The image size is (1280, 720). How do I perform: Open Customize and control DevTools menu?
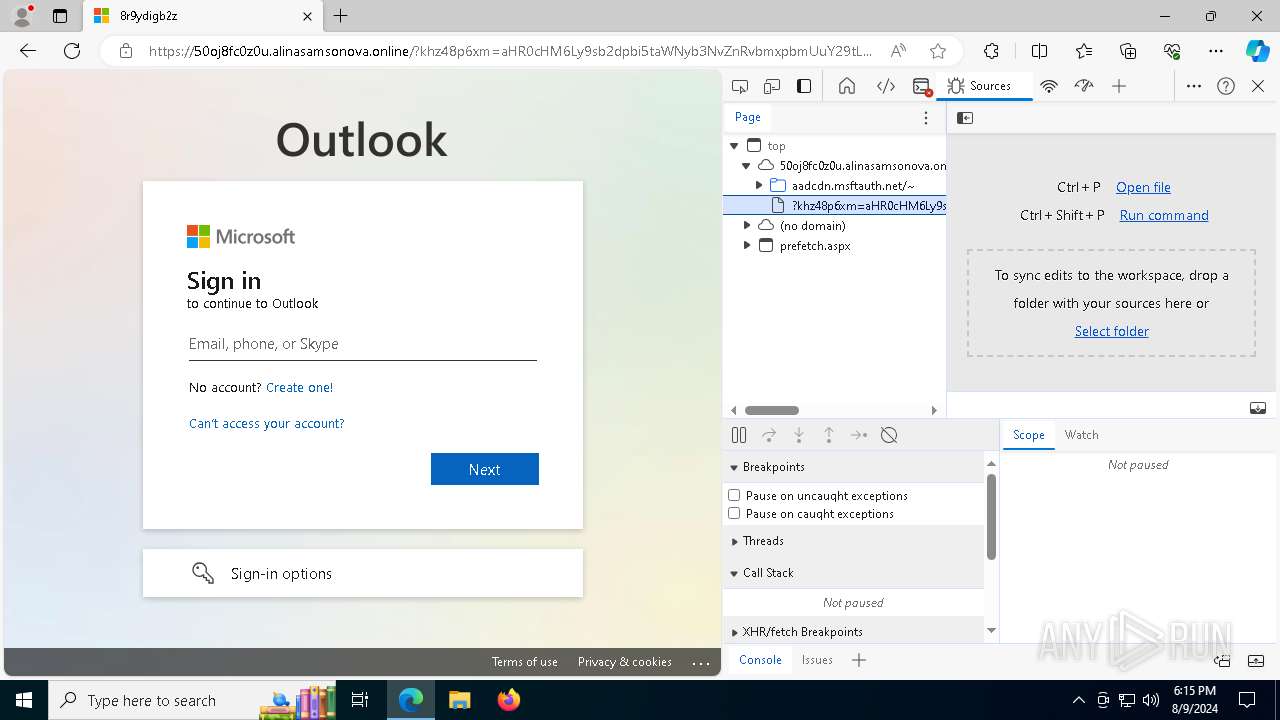[1194, 86]
